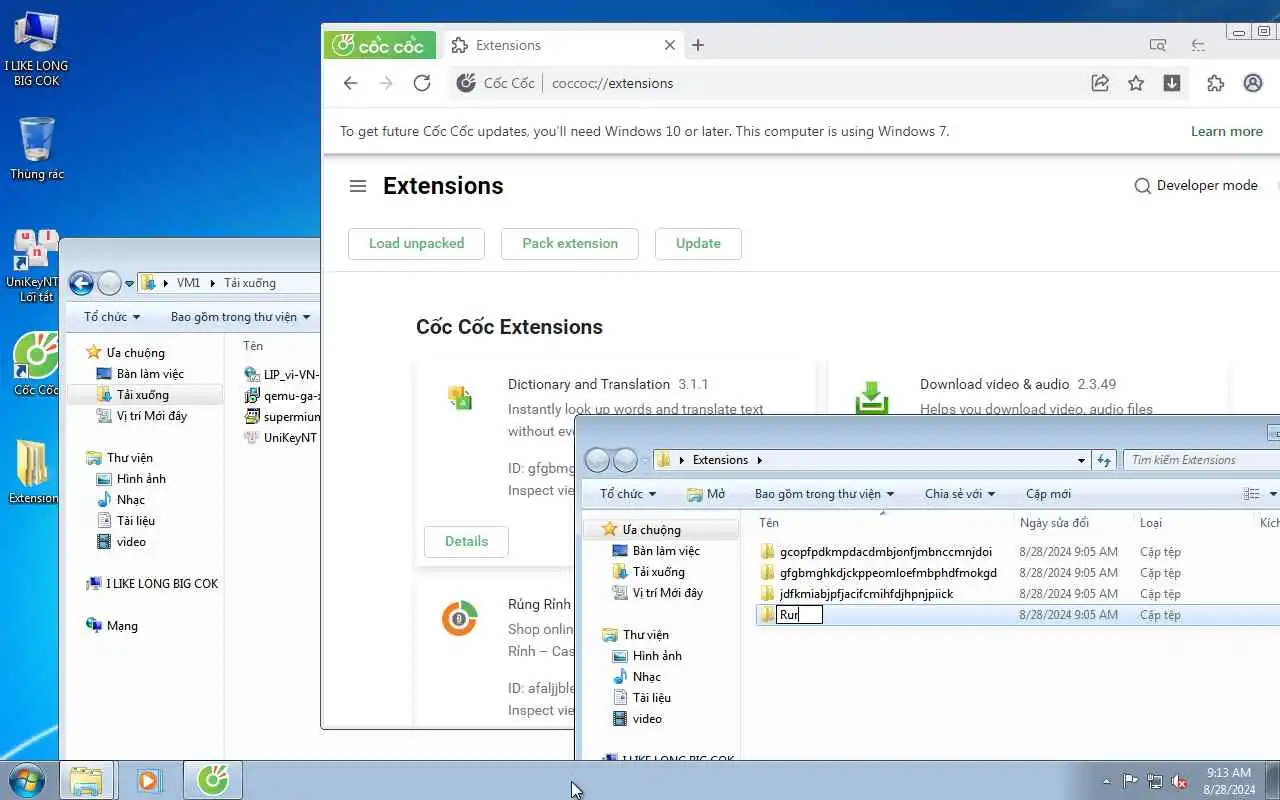Click the Extensions segment in the folder path
Viewport: 1280px width, 800px height.
pyautogui.click(x=720, y=460)
